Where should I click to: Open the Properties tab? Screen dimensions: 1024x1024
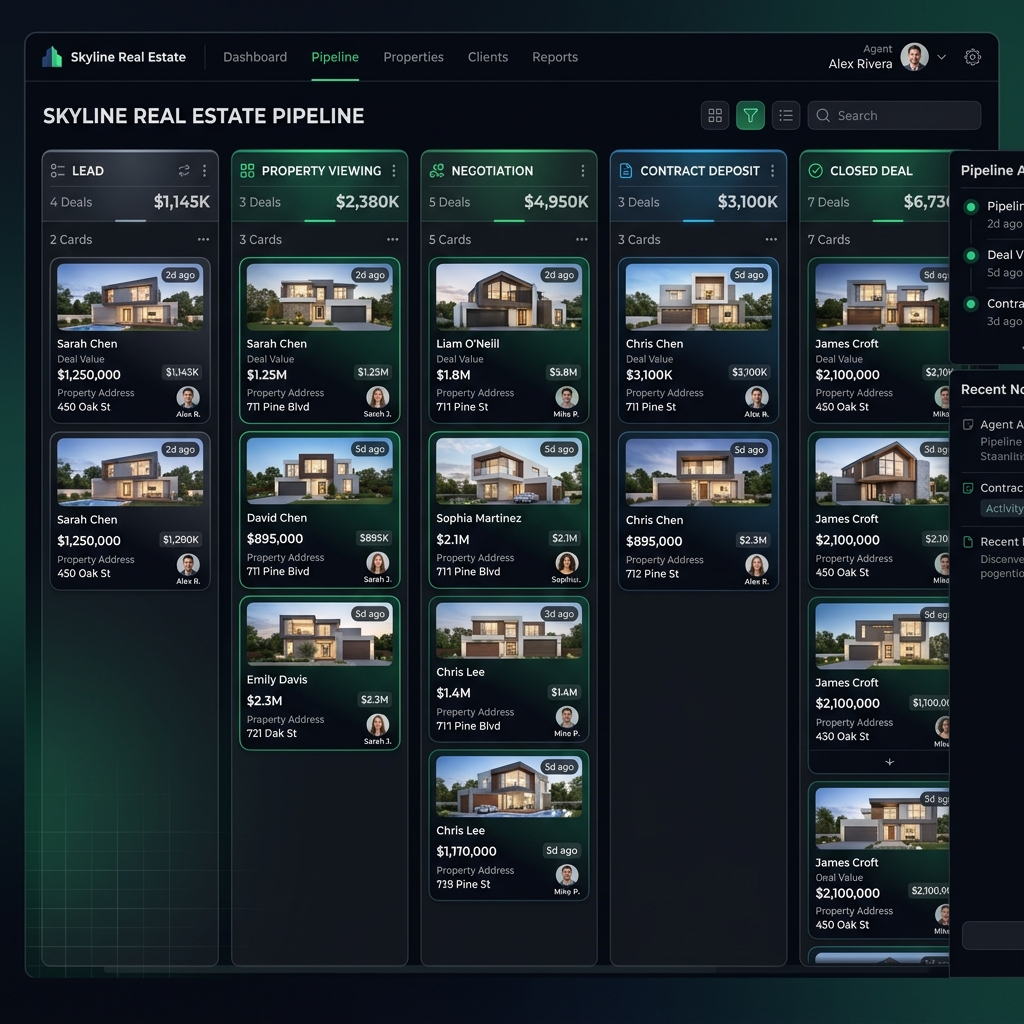click(x=413, y=57)
